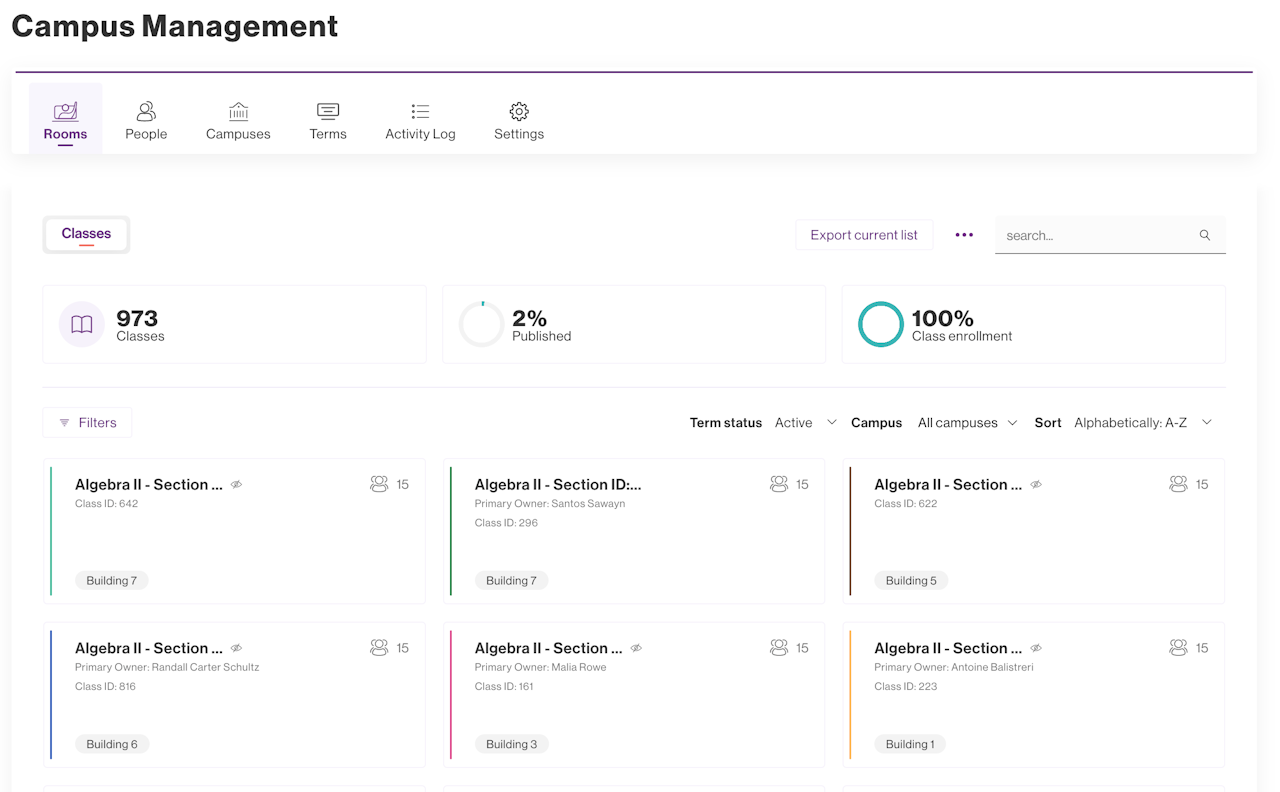Viewport: 1280px width, 792px height.
Task: Click the search magnifier icon
Action: 1205,236
